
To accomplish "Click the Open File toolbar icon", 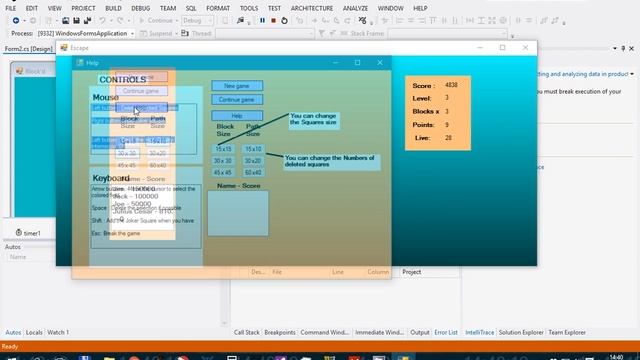I will pyautogui.click(x=65, y=20).
